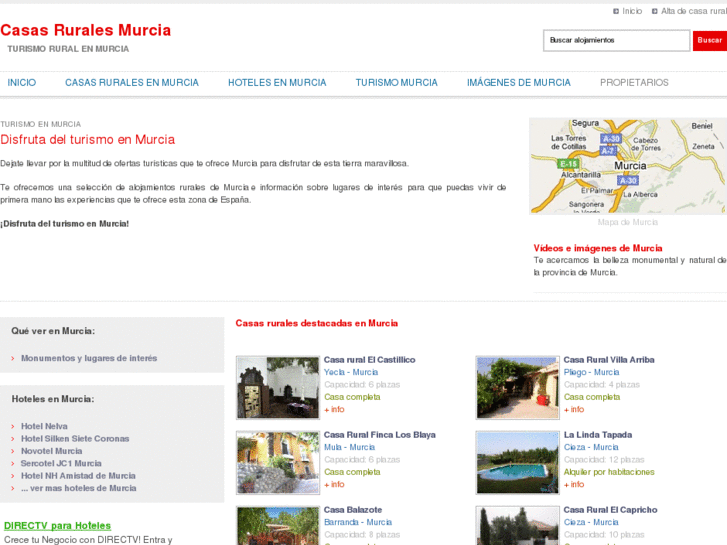This screenshot has width=727, height=545.
Task: Click the icon beside Alta de casa rural
Action: 654,11
